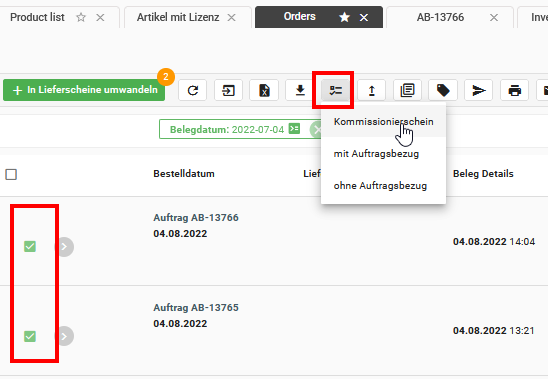Close the Orders tab
The image size is (548, 379).
(364, 17)
